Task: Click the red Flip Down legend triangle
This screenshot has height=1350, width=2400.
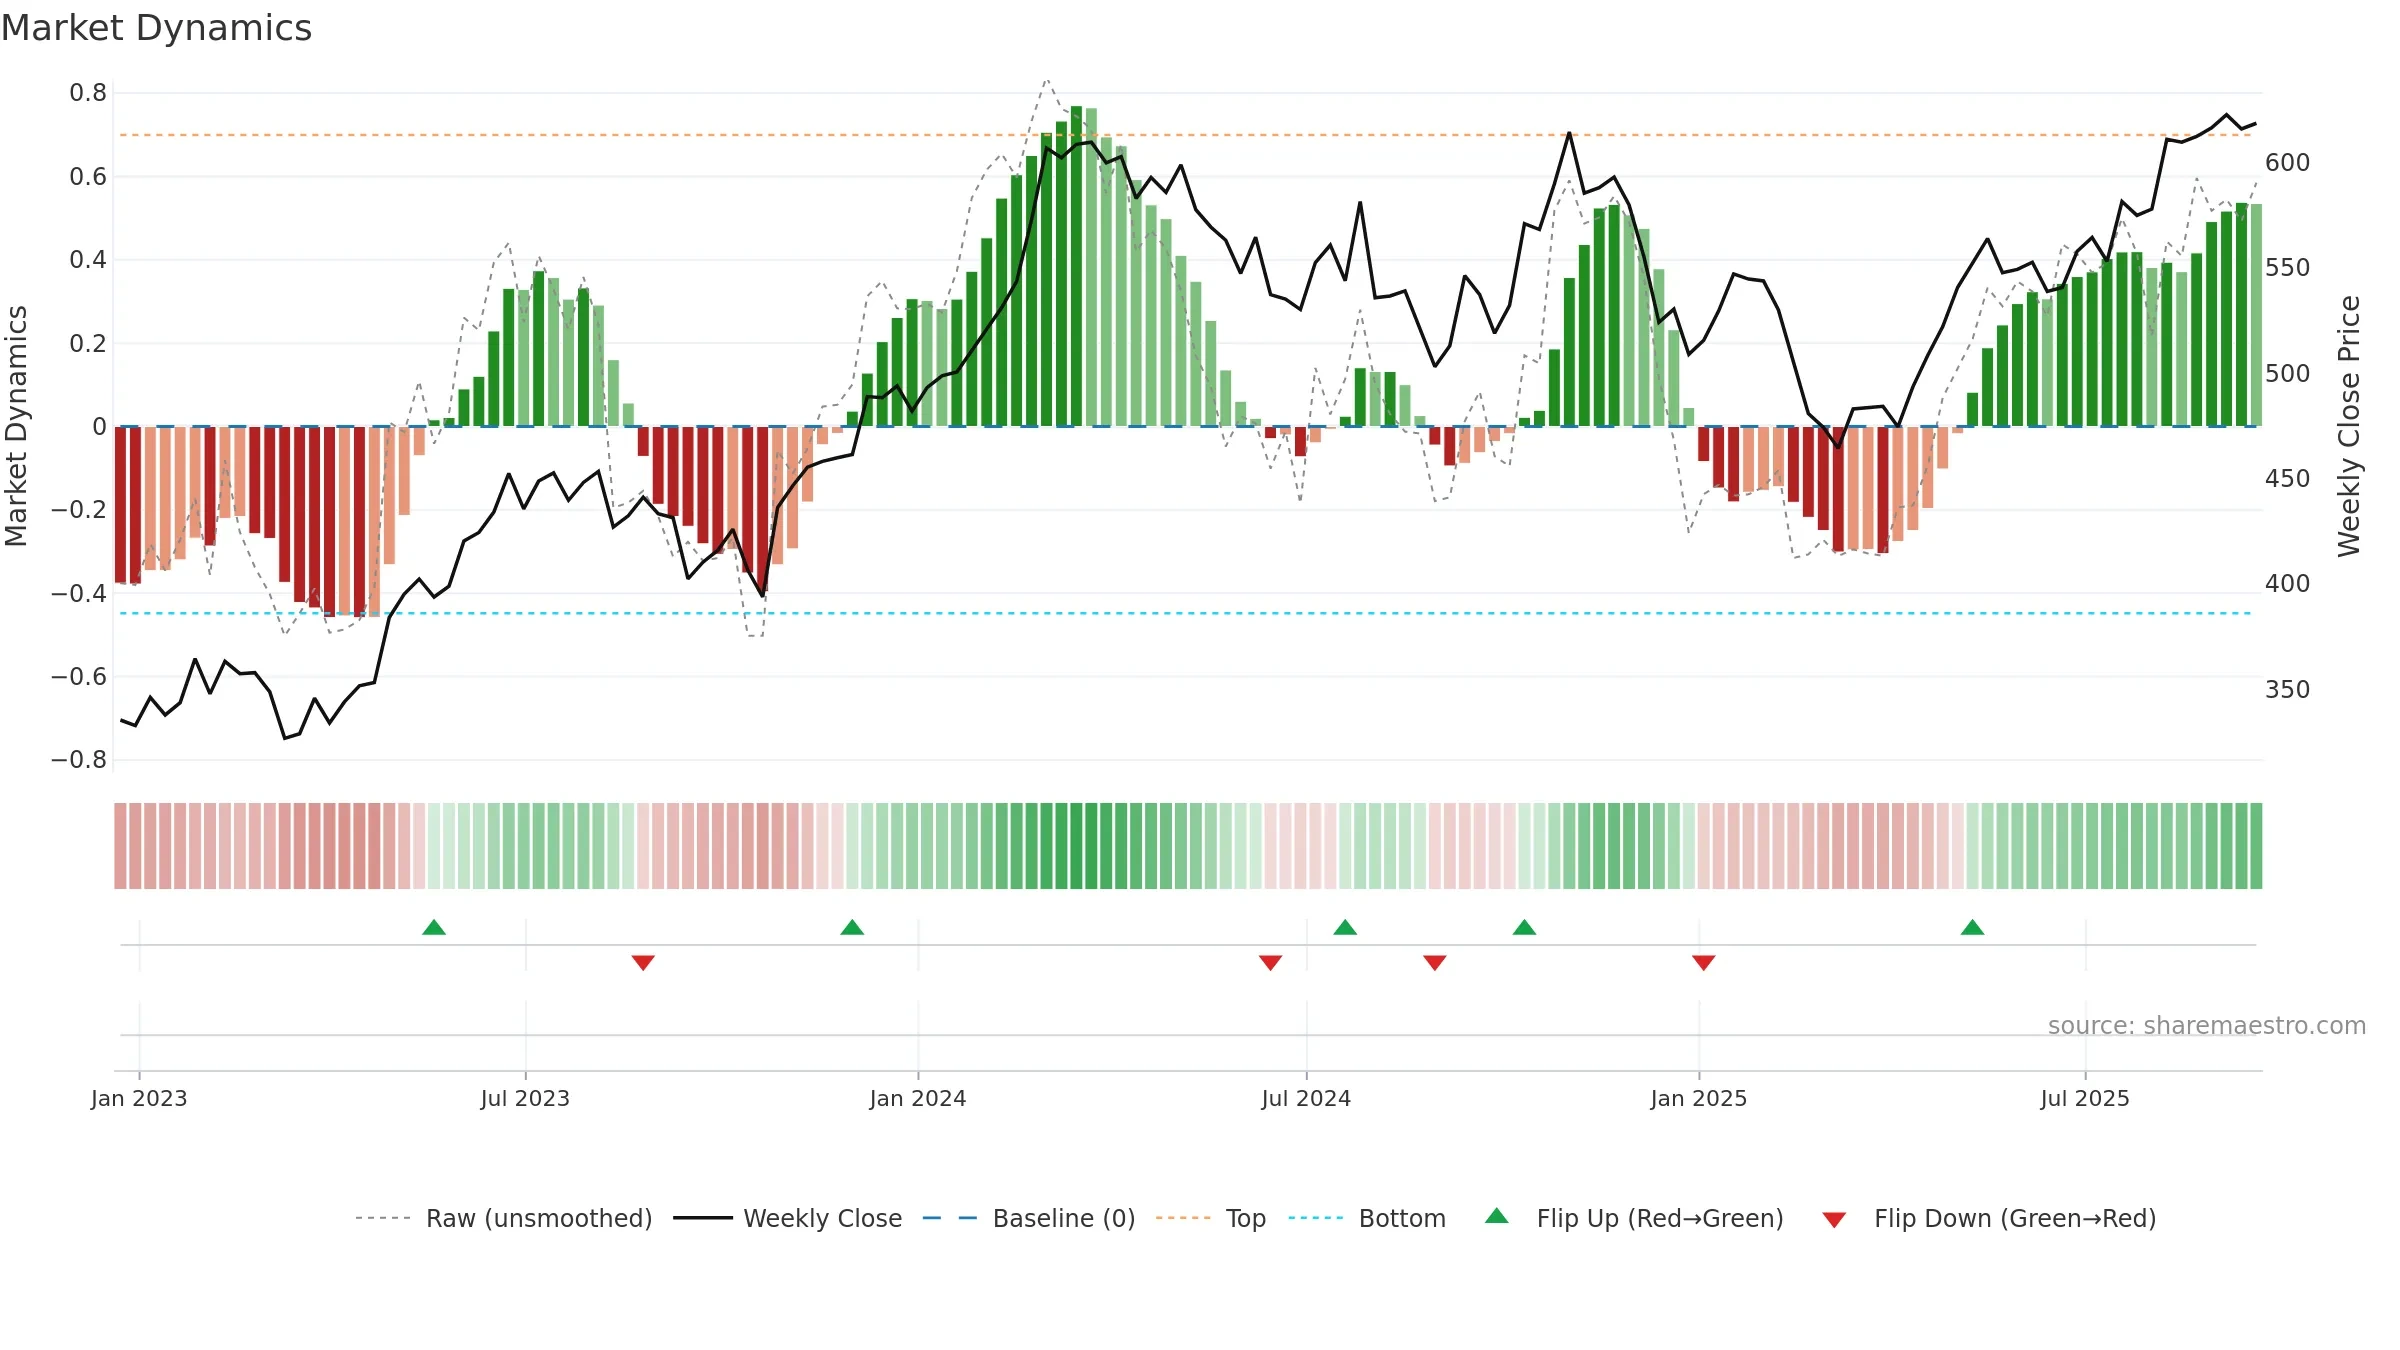Action: tap(1834, 1220)
